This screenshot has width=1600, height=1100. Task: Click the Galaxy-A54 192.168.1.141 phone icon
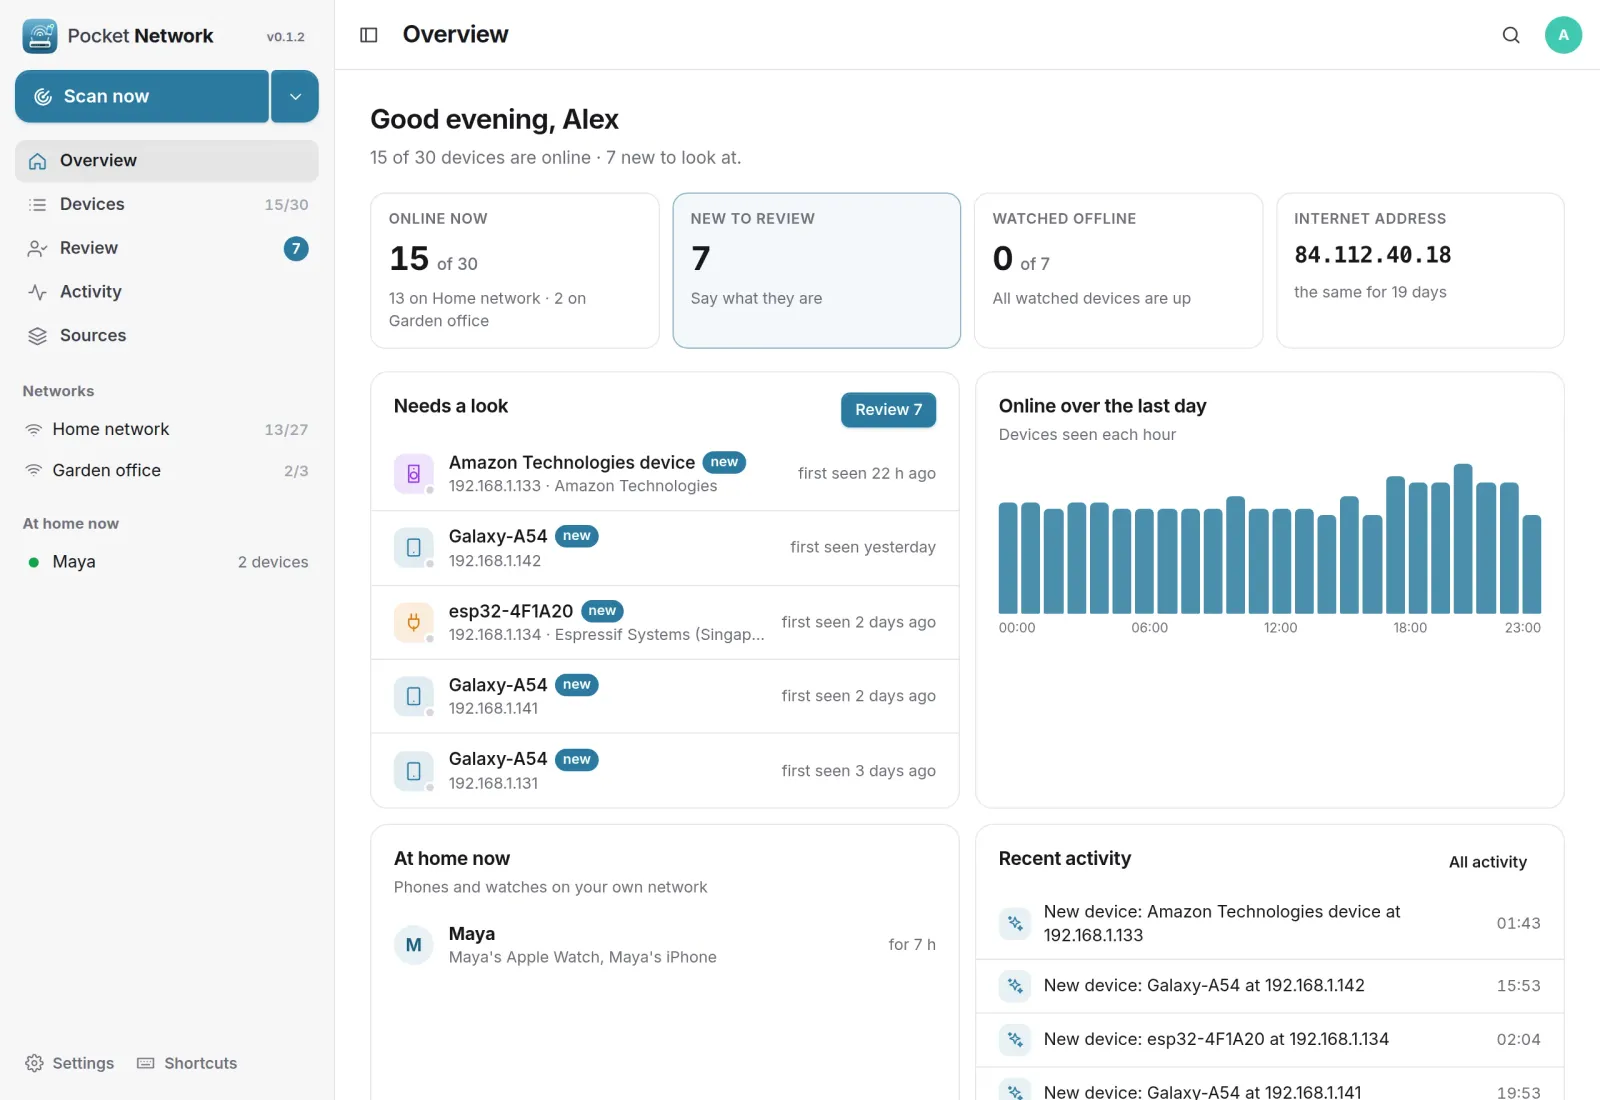[413, 696]
